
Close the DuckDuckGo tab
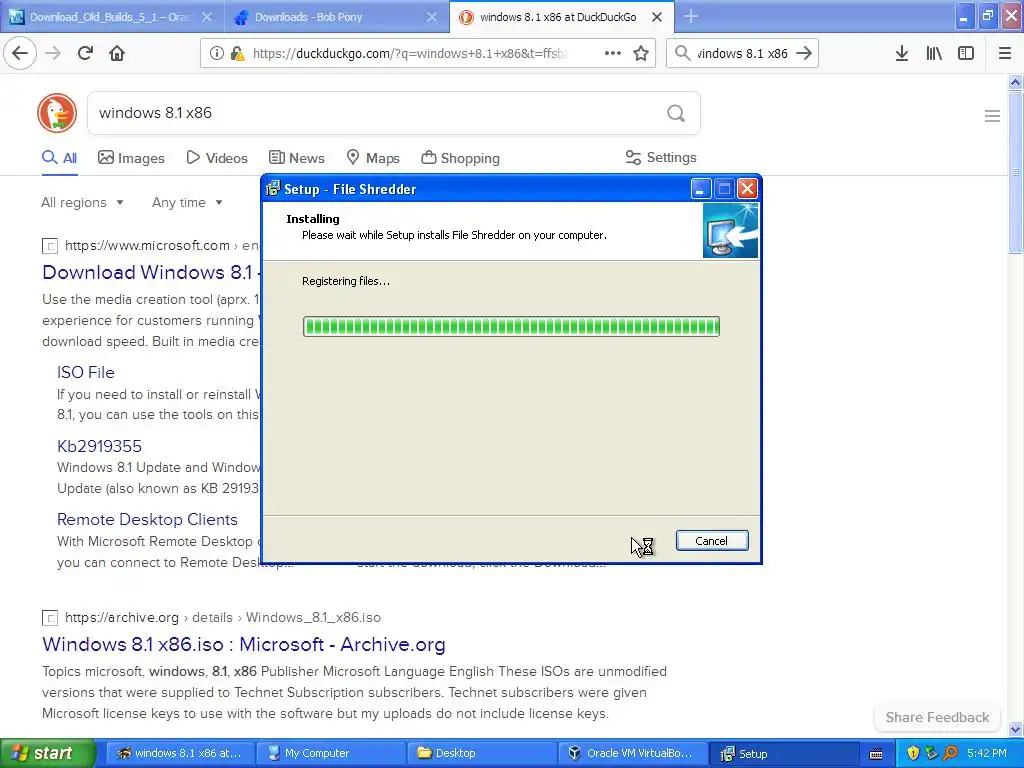[x=657, y=17]
